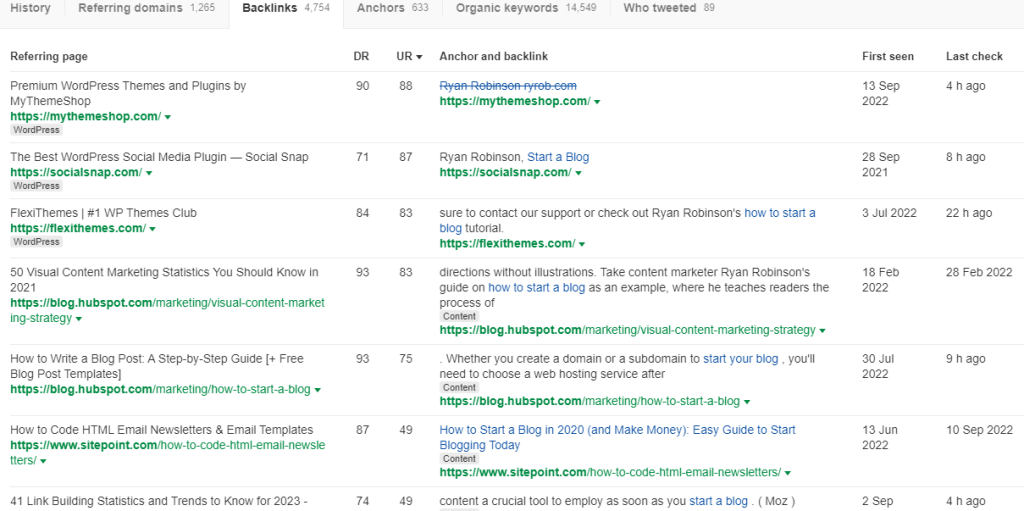Sort by First seen column header
The height and width of the screenshot is (511, 1024).
coord(888,57)
